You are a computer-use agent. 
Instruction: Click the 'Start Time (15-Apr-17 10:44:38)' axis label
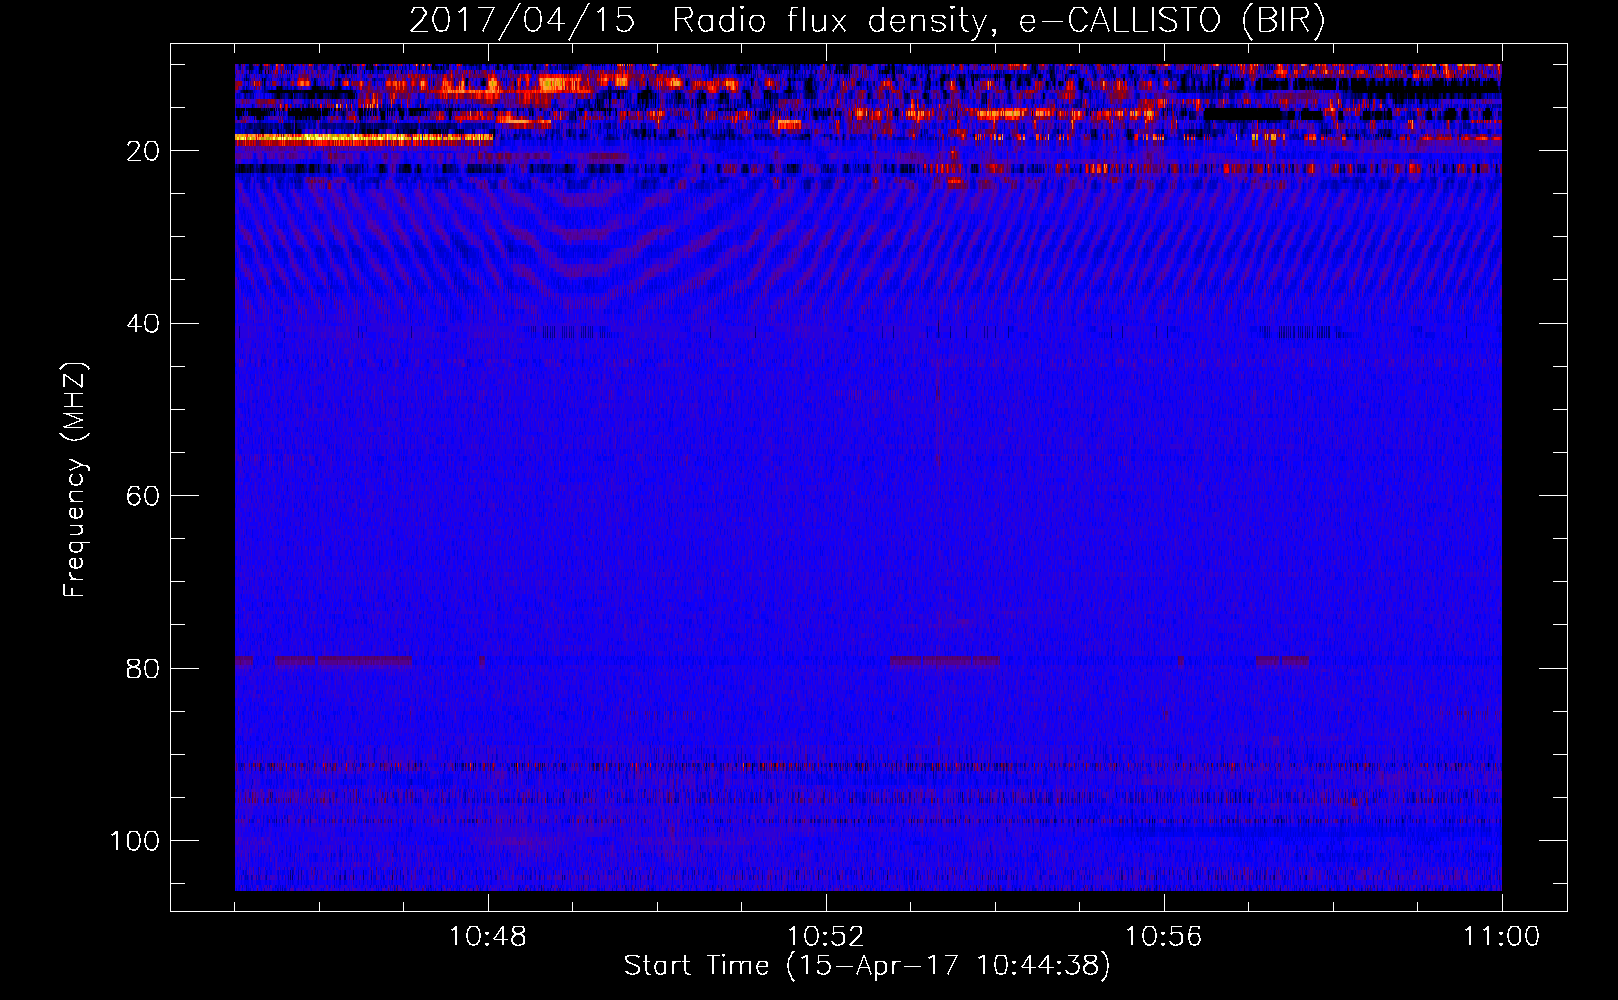pos(867,966)
